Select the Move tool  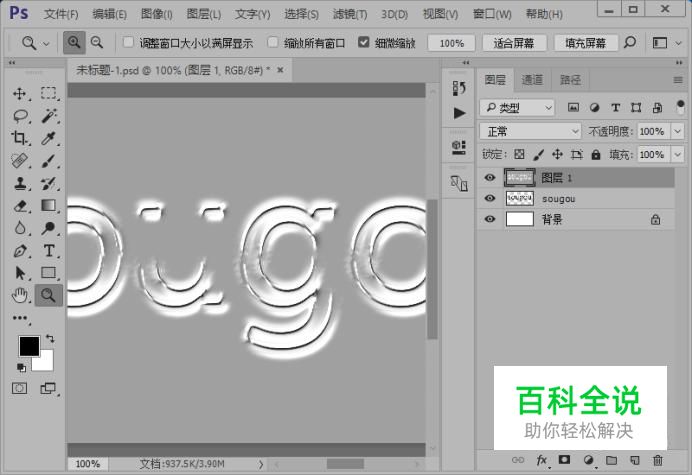(x=20, y=94)
